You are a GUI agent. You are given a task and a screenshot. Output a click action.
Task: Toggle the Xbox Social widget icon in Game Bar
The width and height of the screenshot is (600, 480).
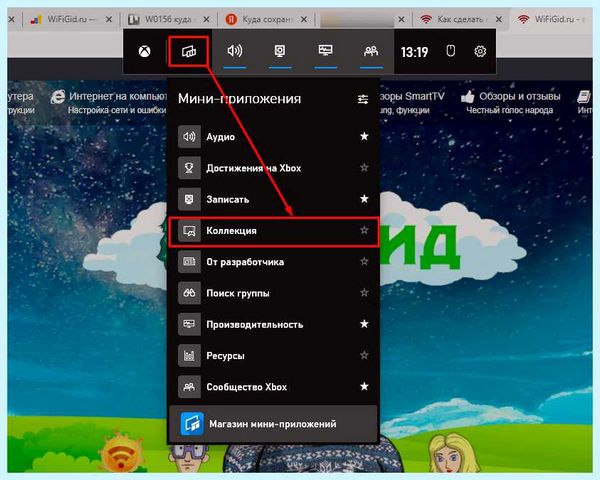(371, 51)
